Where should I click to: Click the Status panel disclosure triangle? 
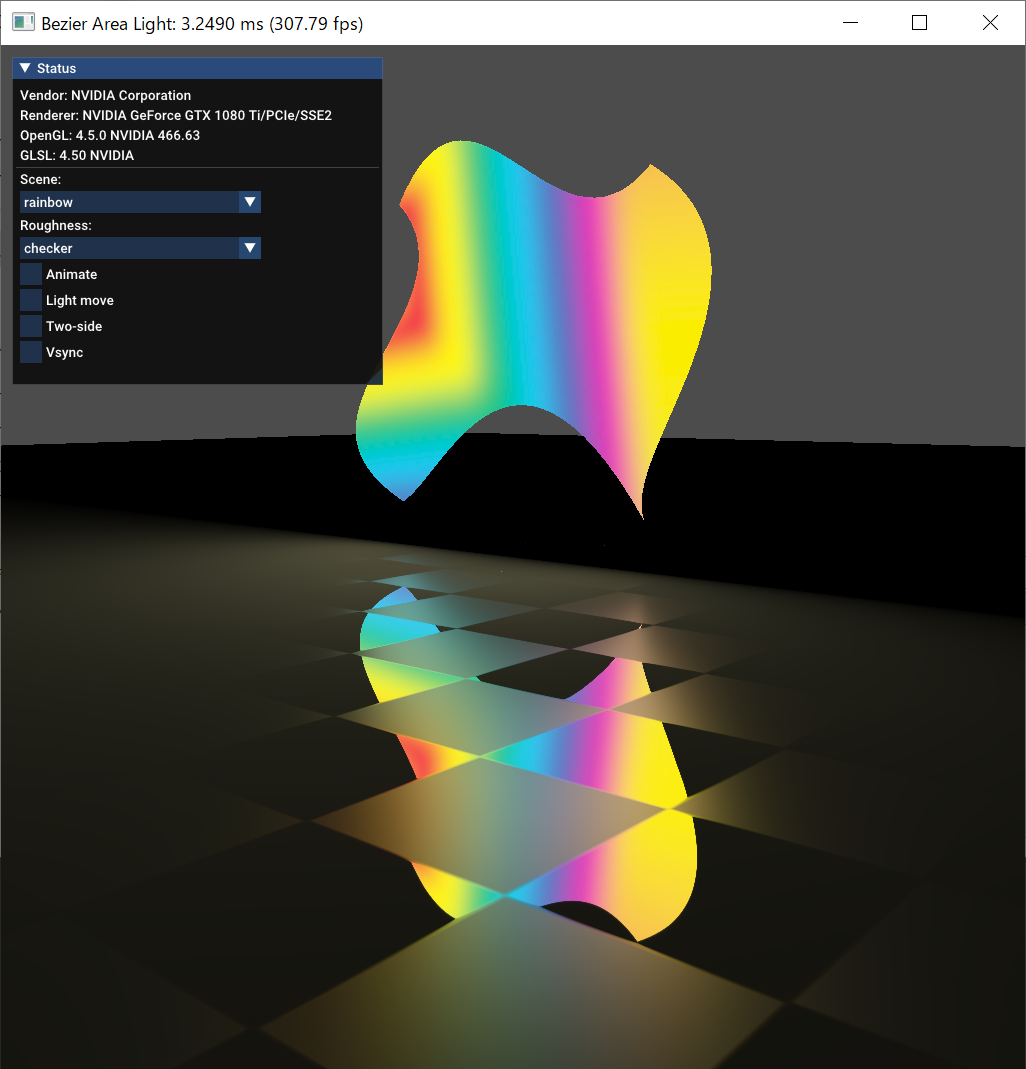[23, 68]
